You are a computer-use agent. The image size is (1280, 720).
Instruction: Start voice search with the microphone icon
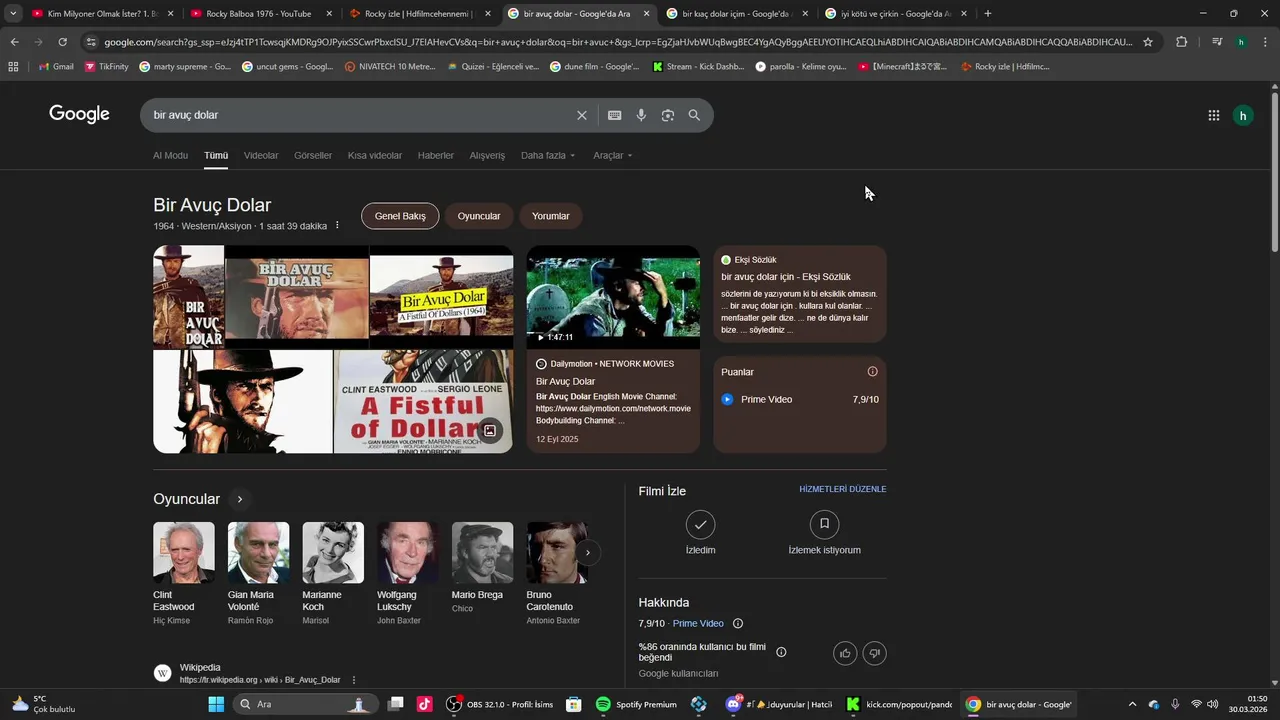tap(641, 115)
